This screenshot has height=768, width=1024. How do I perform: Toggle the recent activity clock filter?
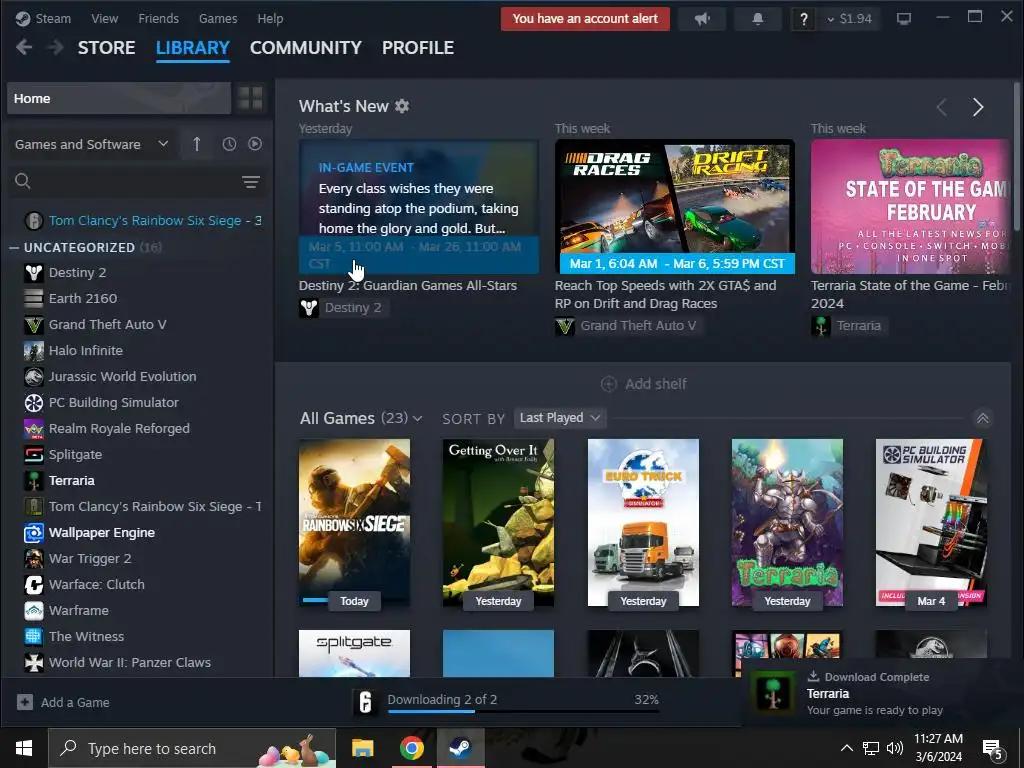(229, 144)
